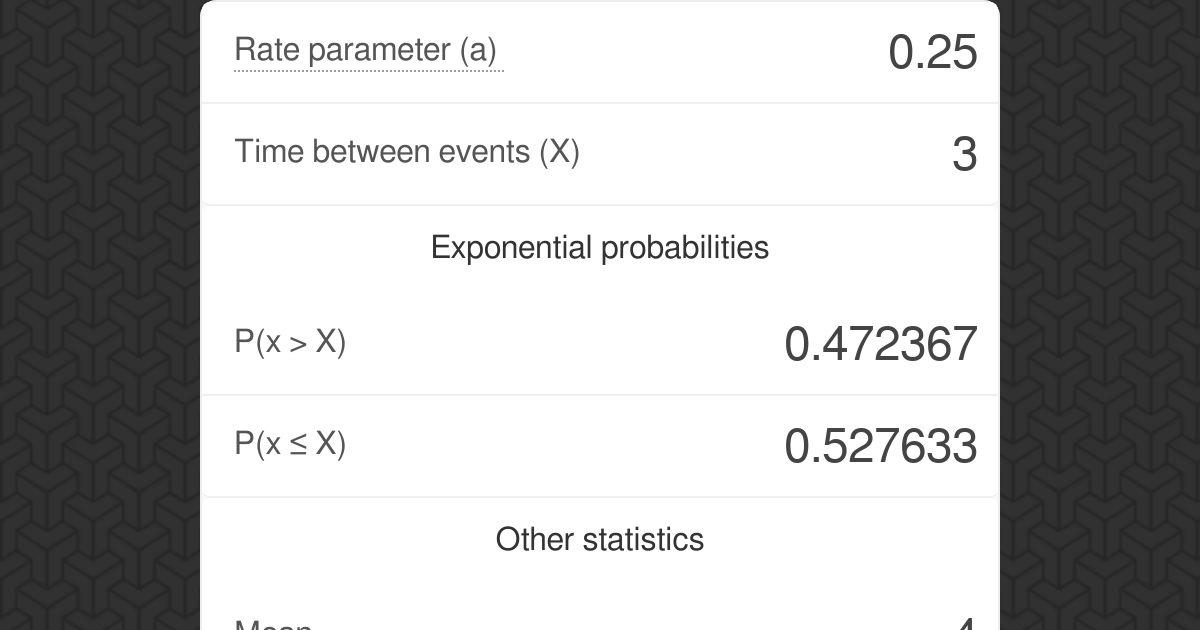Select the rate parameter value 0.25
The height and width of the screenshot is (630, 1200).
tap(933, 52)
